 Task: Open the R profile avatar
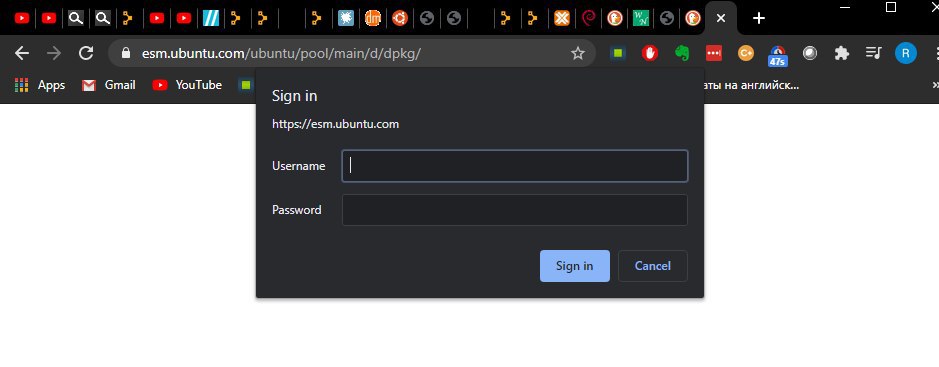point(905,53)
